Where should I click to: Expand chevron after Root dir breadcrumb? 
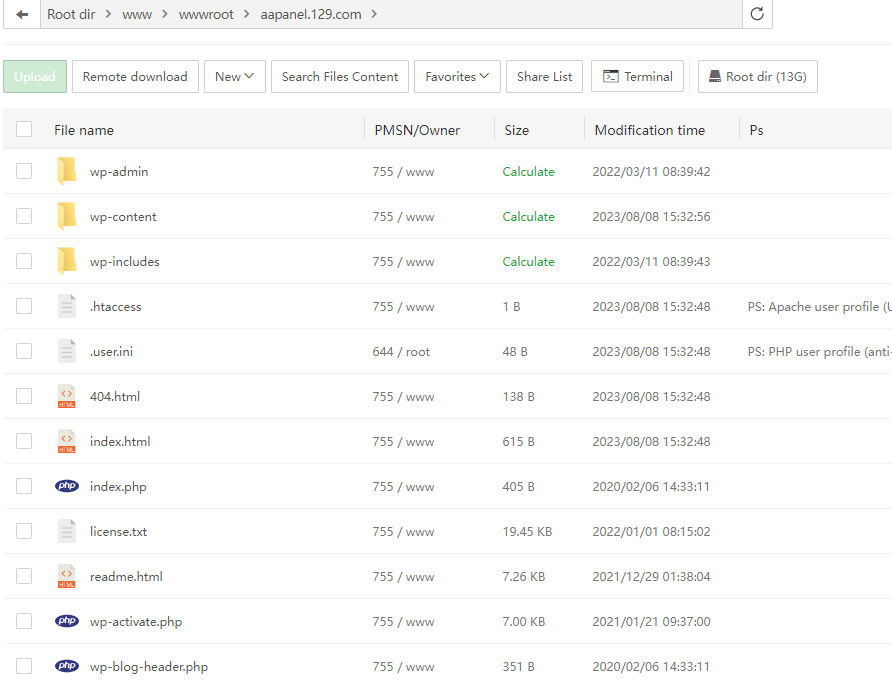pyautogui.click(x=108, y=14)
